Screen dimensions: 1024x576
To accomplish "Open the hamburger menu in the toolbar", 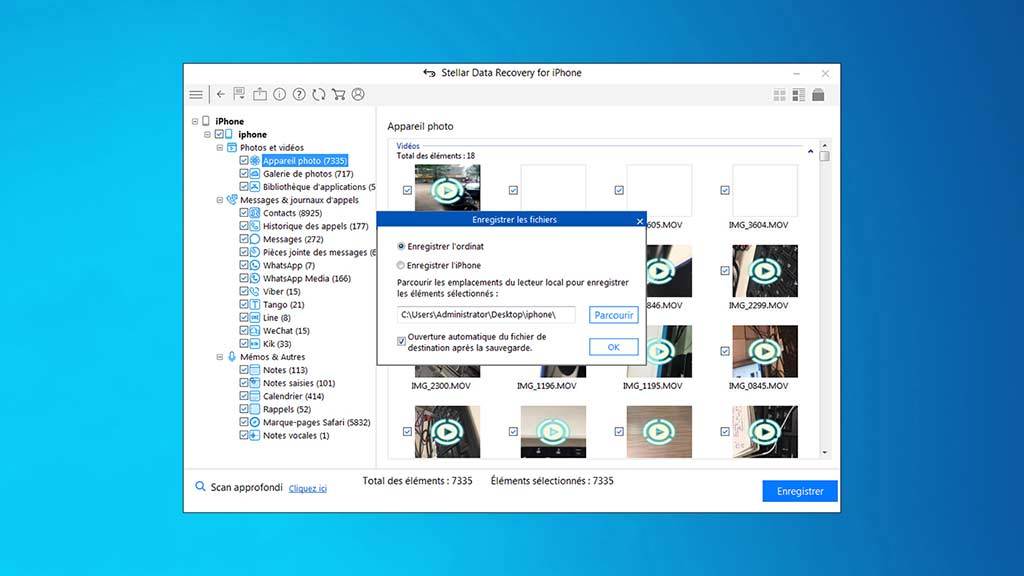I will point(196,95).
